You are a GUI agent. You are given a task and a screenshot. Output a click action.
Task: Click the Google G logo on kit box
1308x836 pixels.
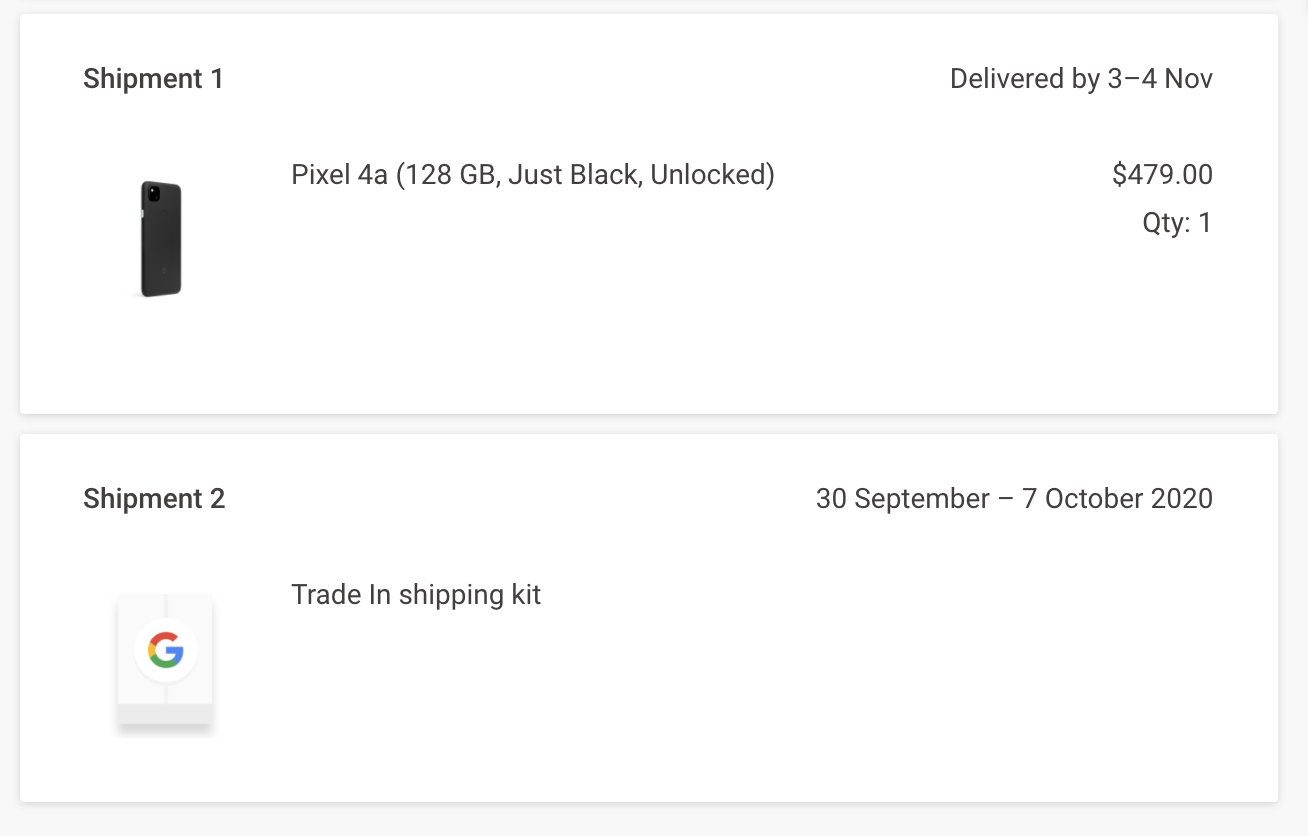point(166,651)
